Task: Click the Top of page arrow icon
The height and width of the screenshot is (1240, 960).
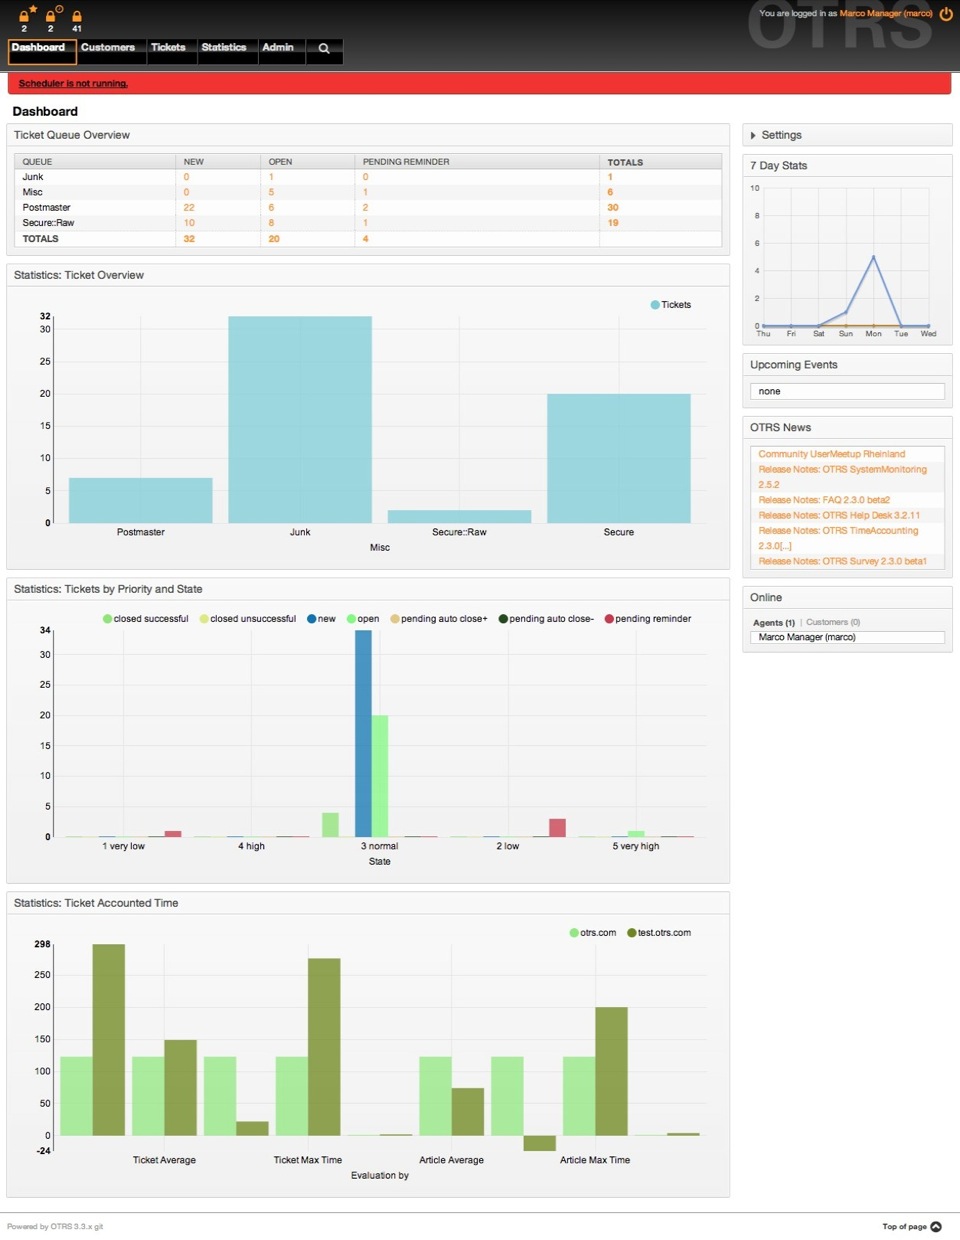Action: (936, 1227)
